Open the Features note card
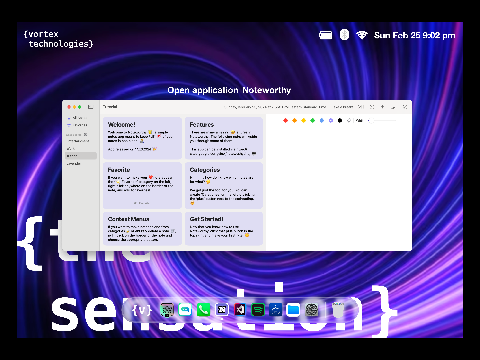 [224, 138]
